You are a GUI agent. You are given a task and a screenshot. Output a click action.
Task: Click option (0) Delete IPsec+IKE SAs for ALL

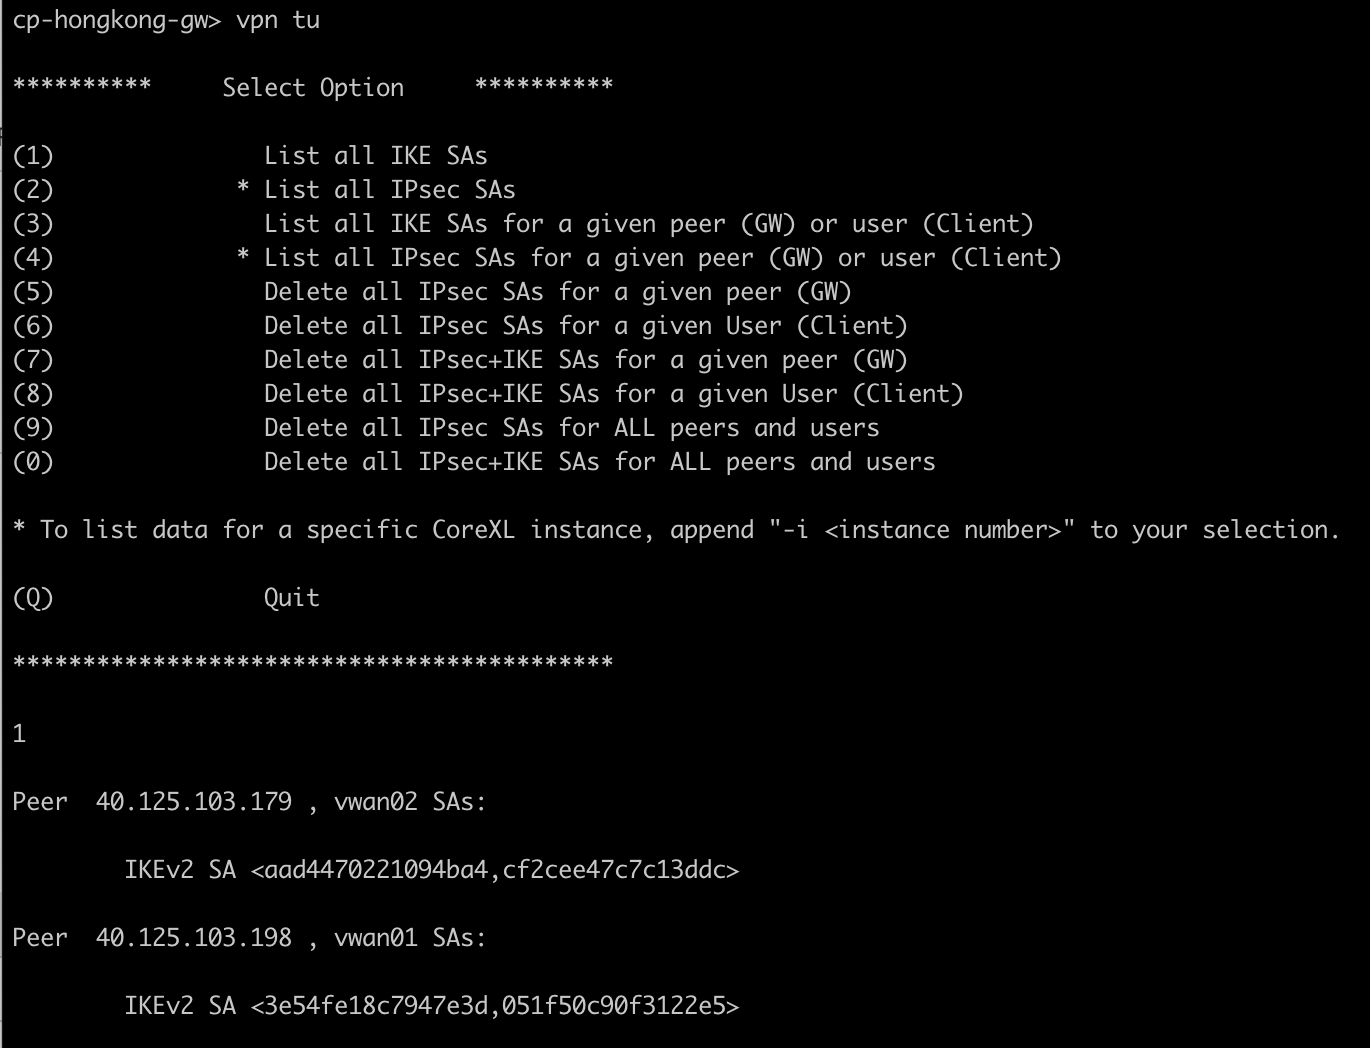coord(474,462)
